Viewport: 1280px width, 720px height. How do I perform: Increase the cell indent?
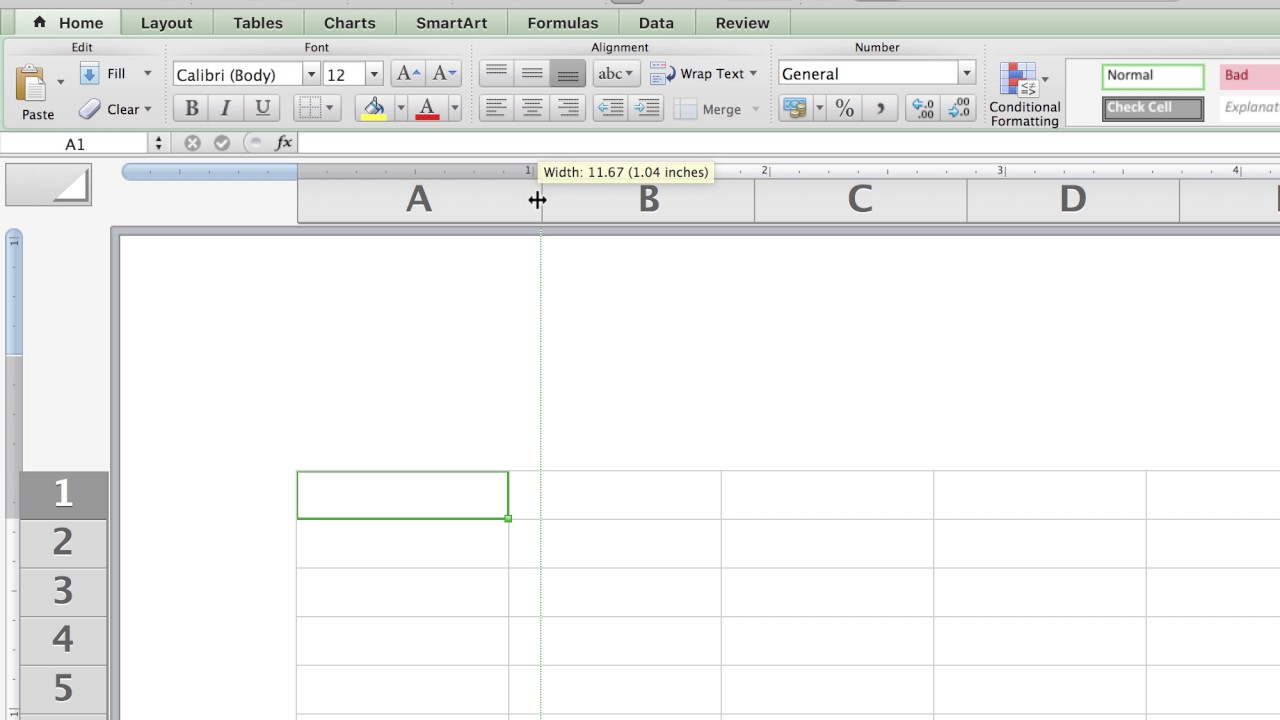[646, 109]
